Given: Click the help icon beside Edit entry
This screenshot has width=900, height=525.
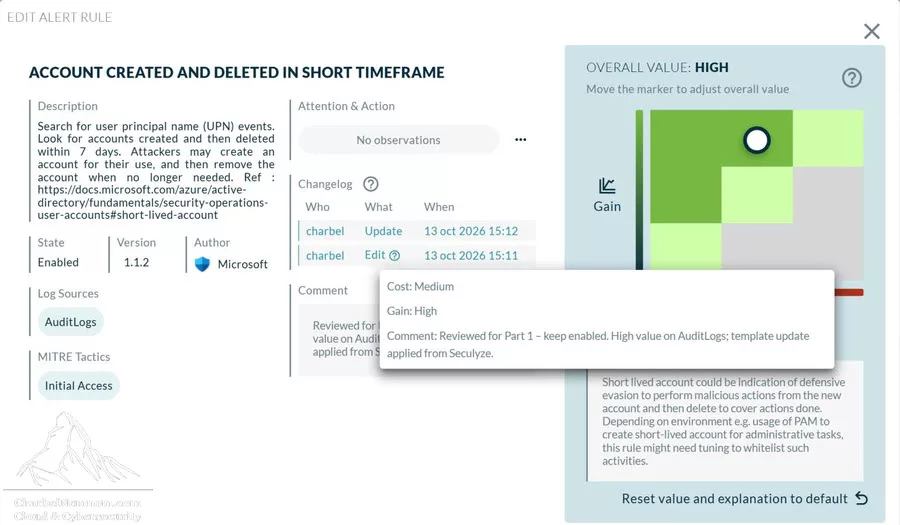Looking at the screenshot, I should (x=394, y=256).
